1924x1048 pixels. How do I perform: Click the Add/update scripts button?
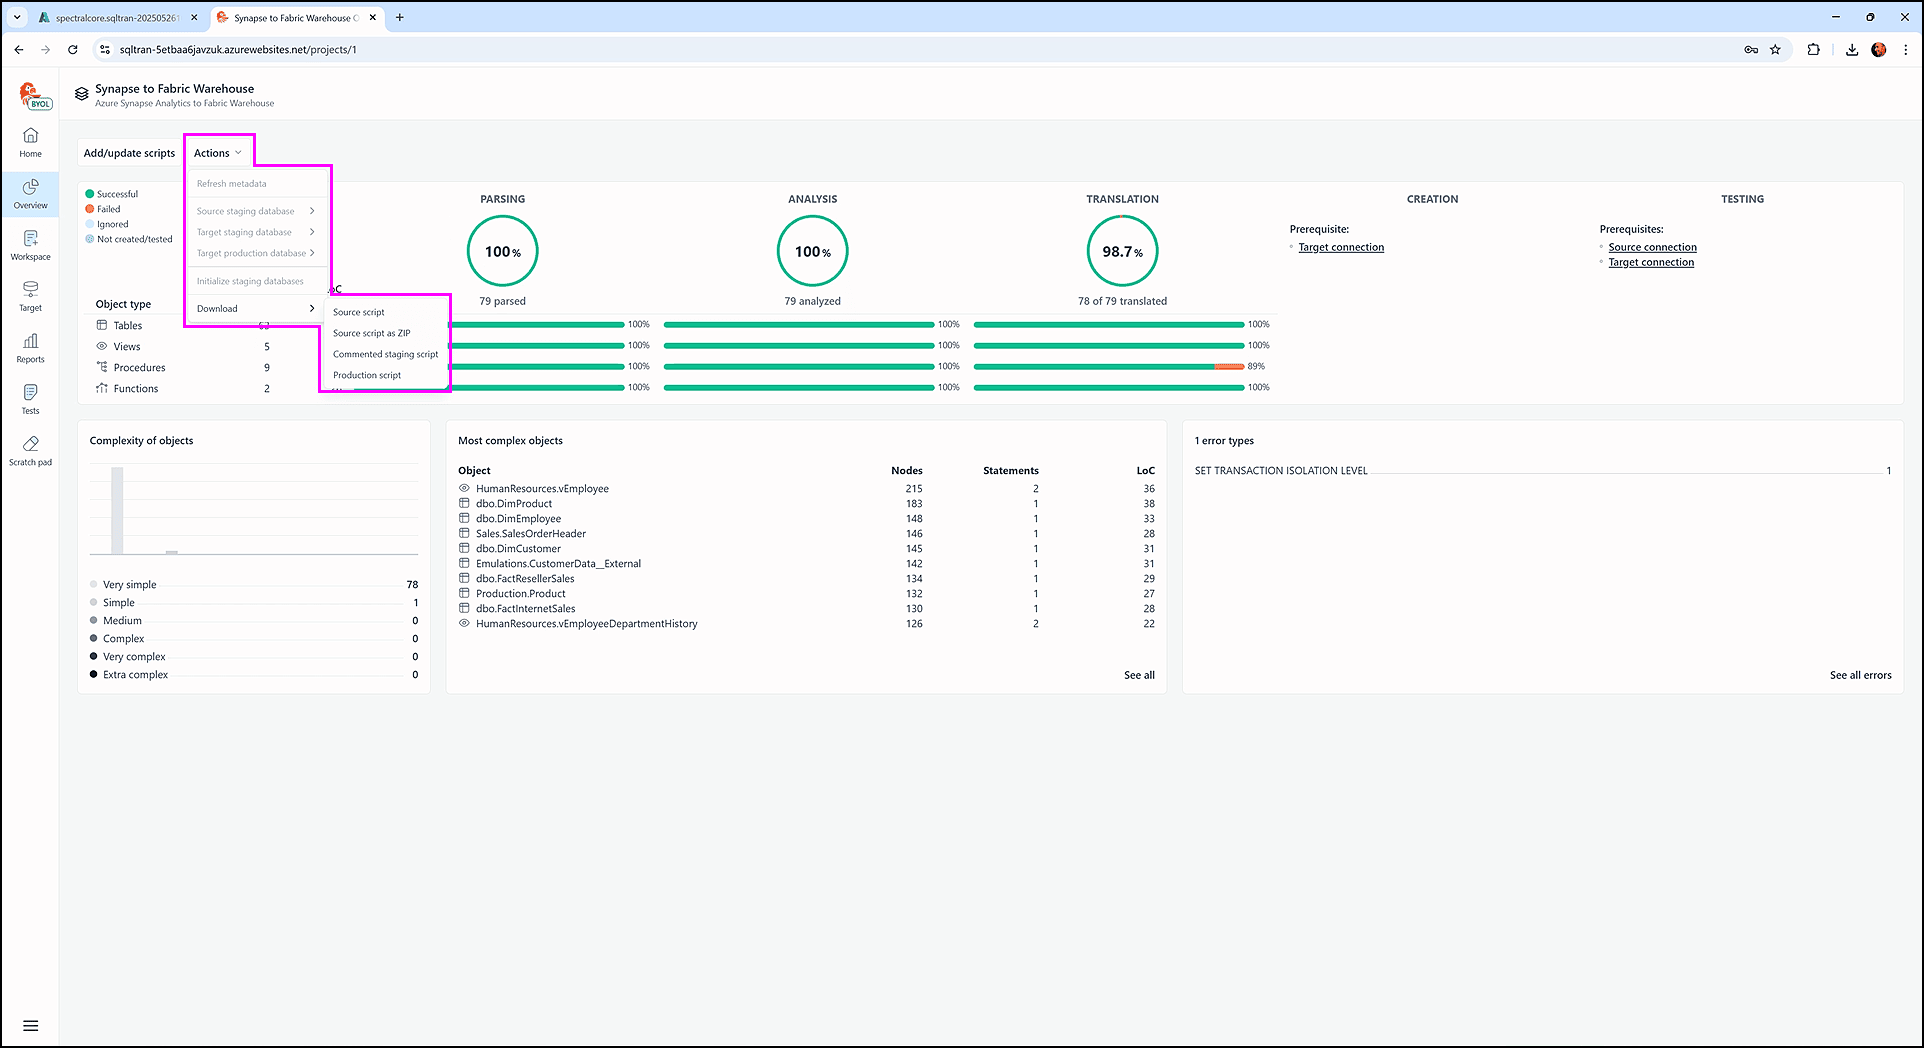click(129, 153)
